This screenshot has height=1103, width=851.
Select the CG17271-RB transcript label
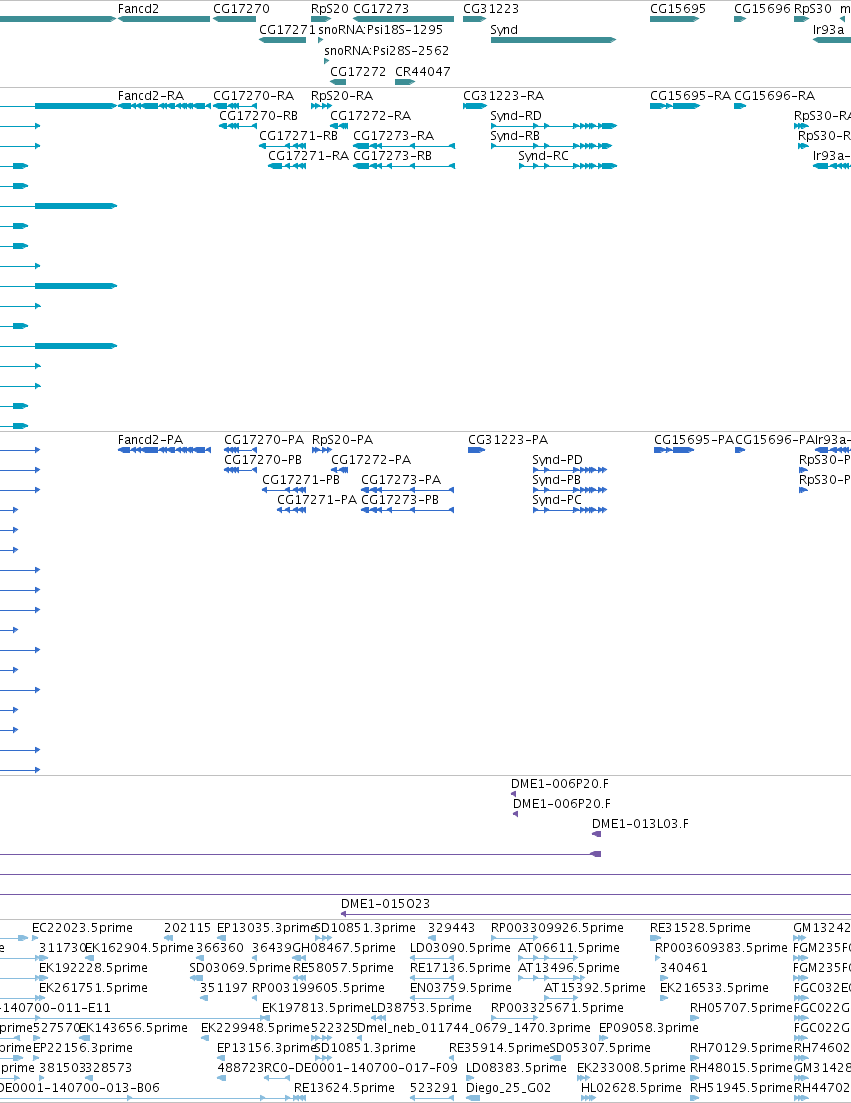click(298, 136)
